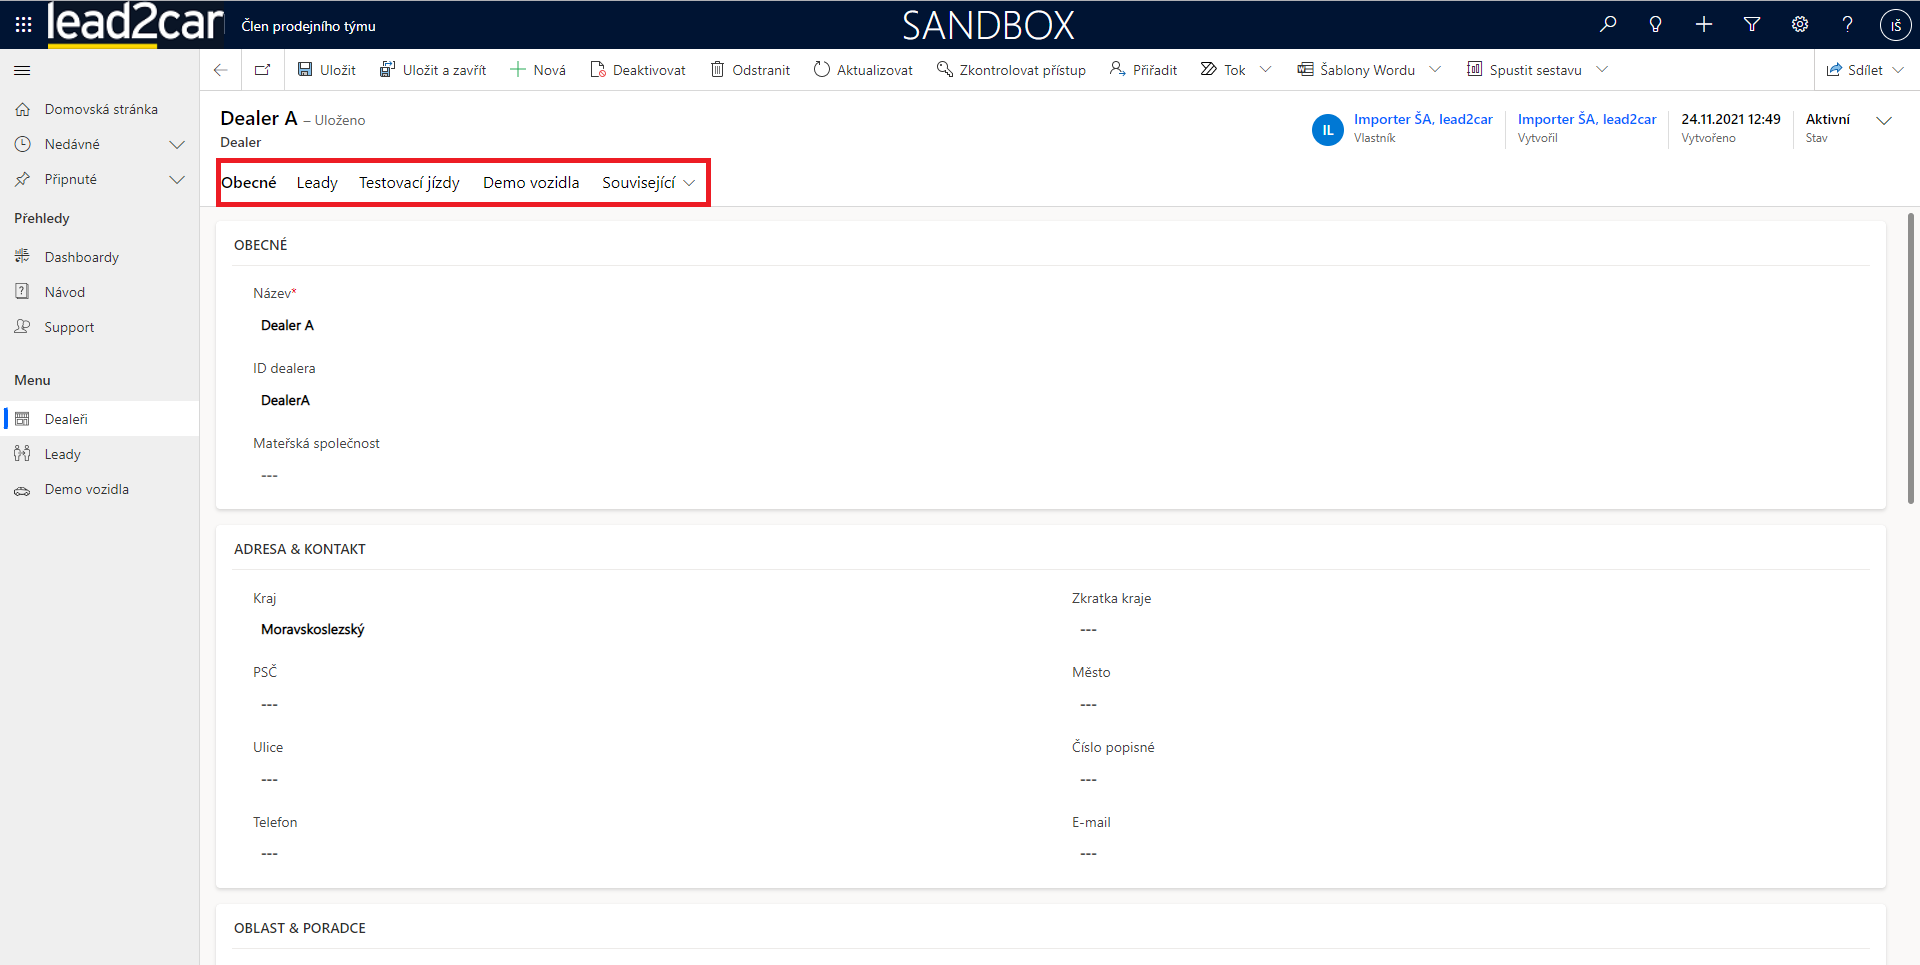Open the app launcher waffle icon
The height and width of the screenshot is (965, 1920).
23,24
